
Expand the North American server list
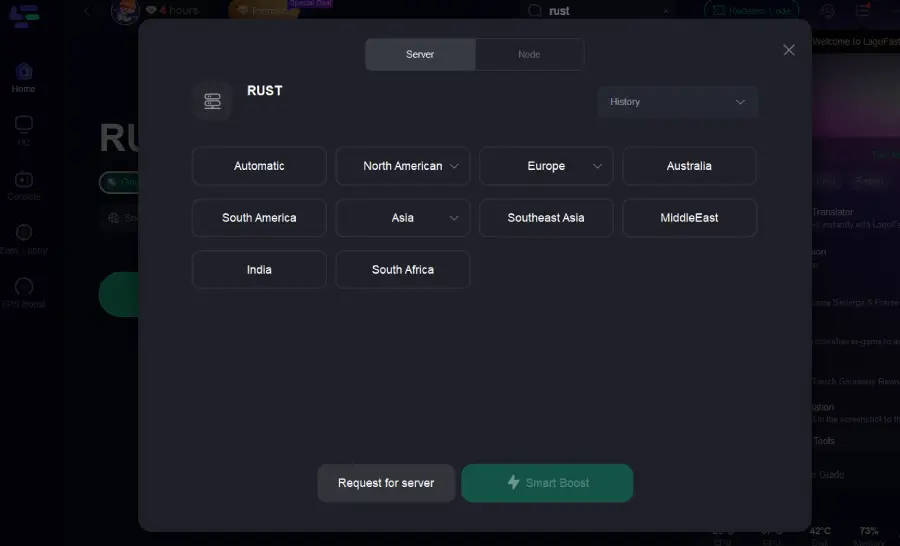454,166
